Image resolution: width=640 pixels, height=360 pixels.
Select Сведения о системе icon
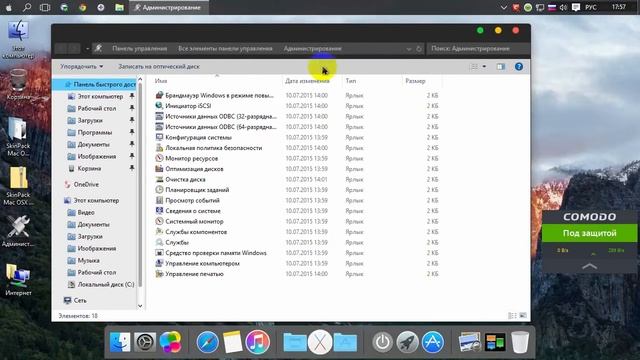[x=159, y=211]
